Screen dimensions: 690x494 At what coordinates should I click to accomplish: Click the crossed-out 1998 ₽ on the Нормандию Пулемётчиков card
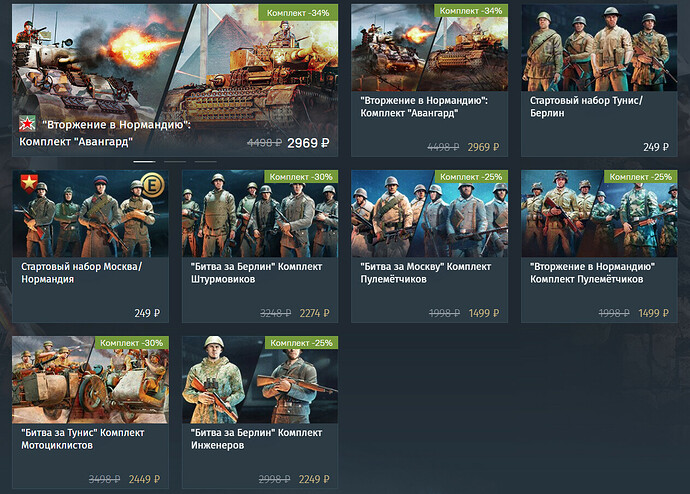point(614,313)
